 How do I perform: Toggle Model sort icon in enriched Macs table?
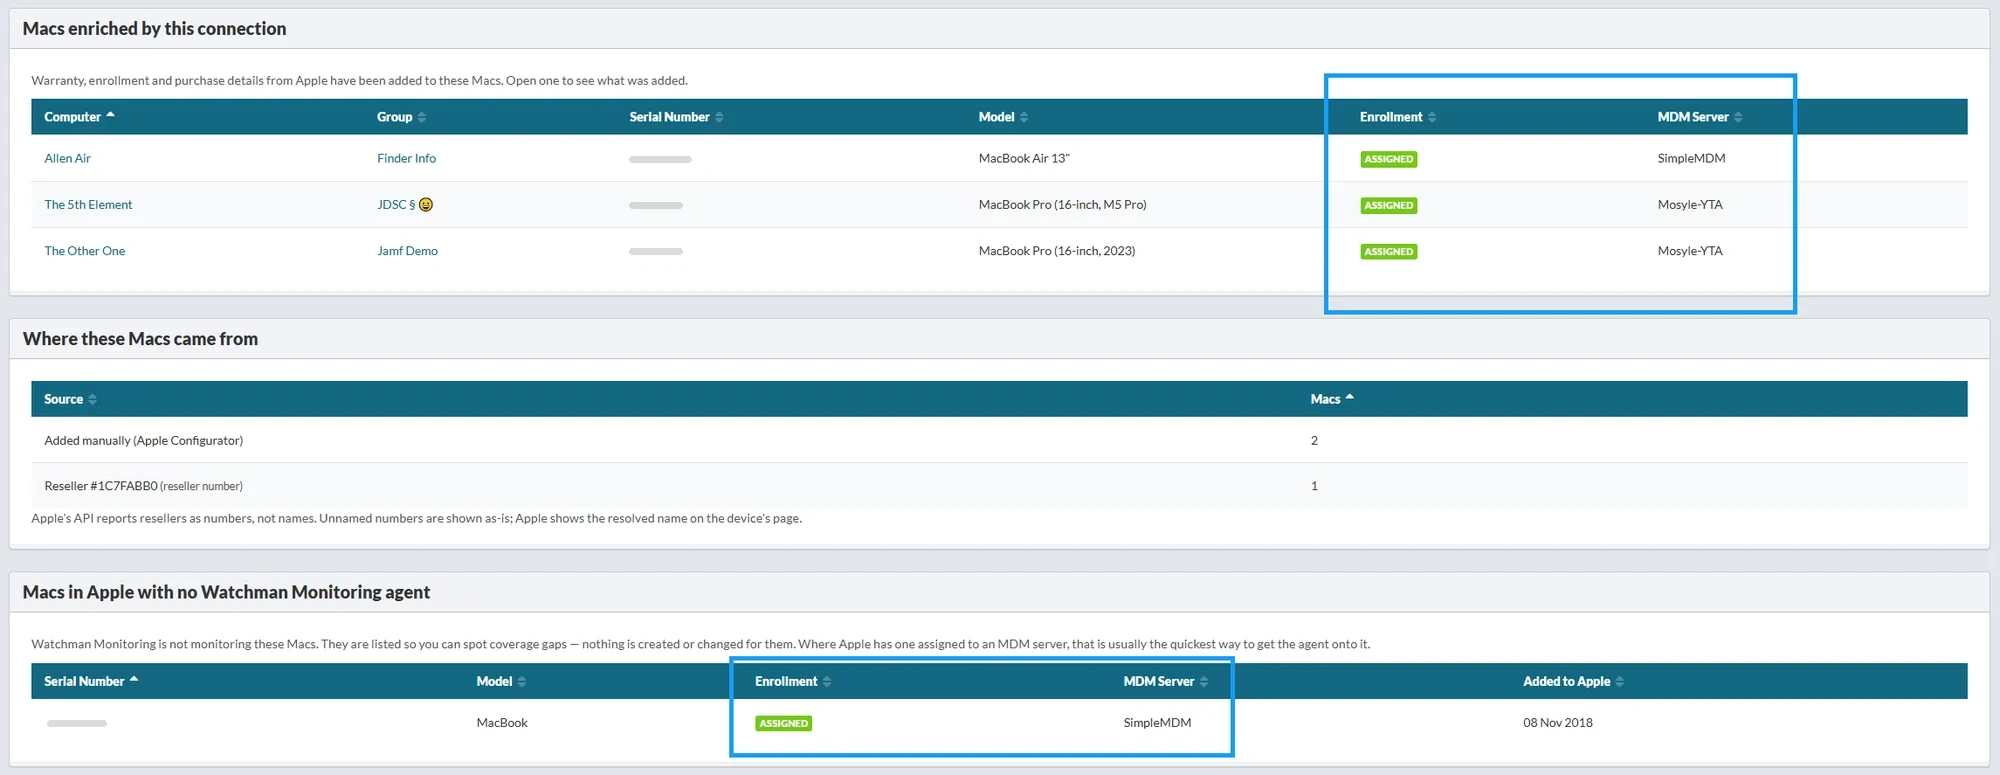1024,117
